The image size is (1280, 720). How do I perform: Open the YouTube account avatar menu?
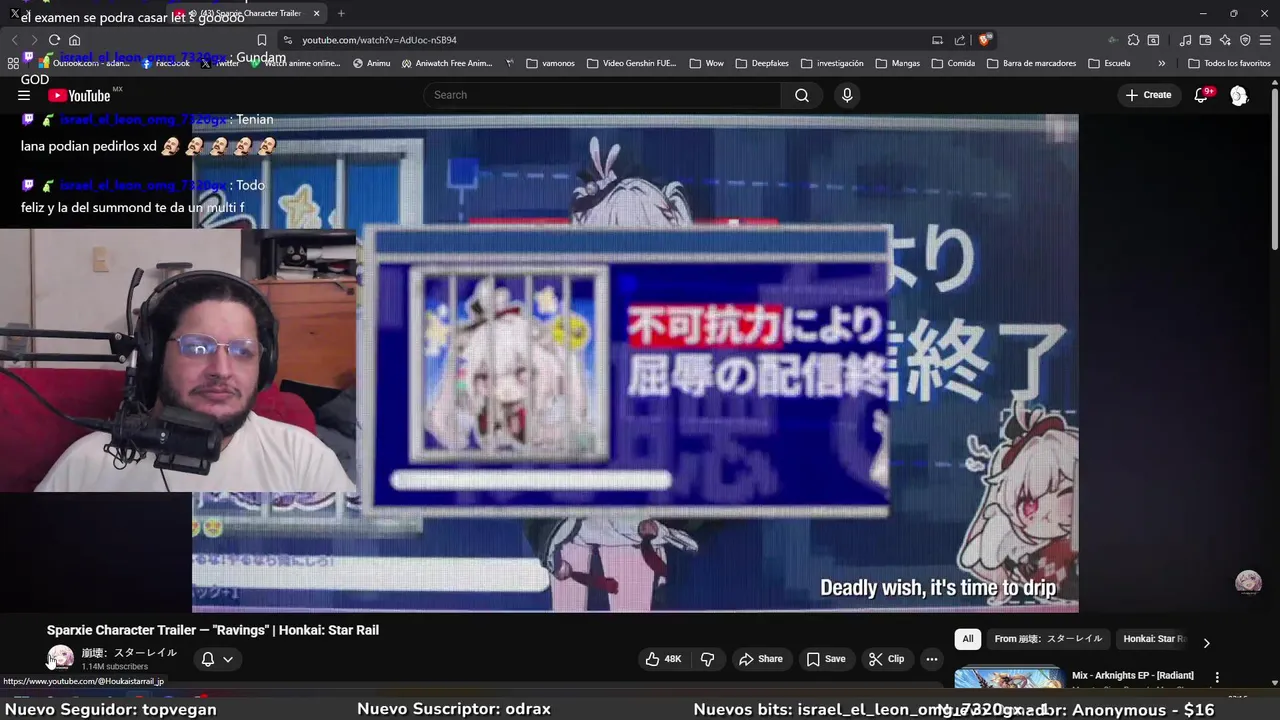pos(1239,95)
